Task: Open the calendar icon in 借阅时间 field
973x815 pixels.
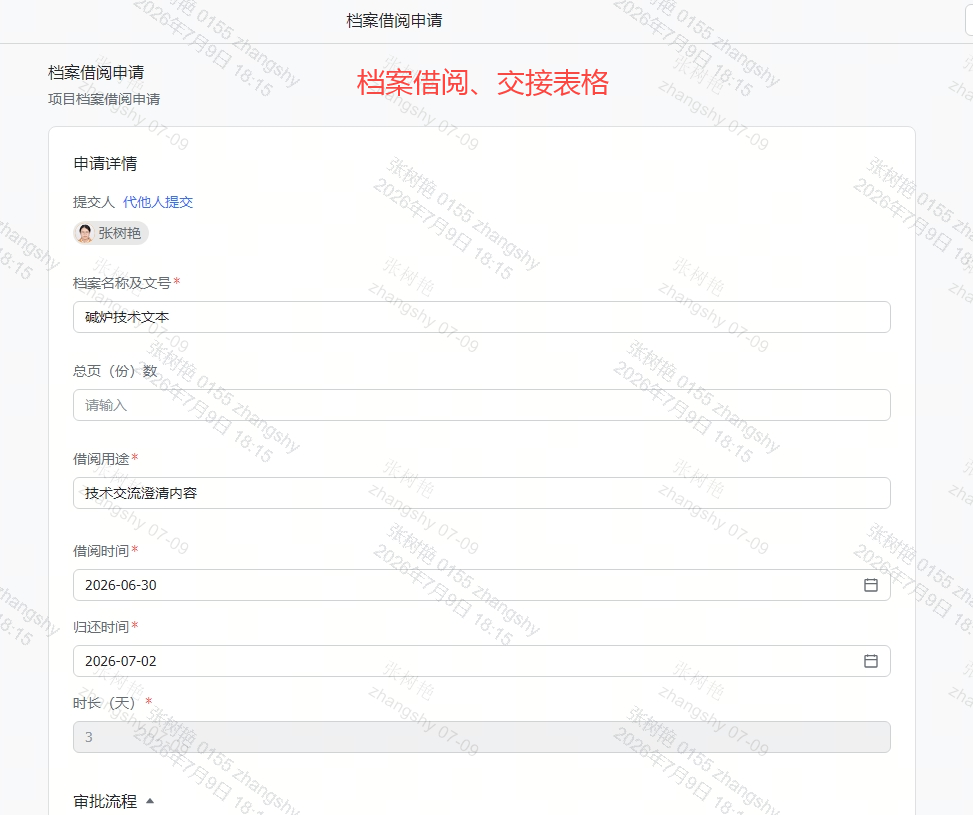Action: click(871, 585)
